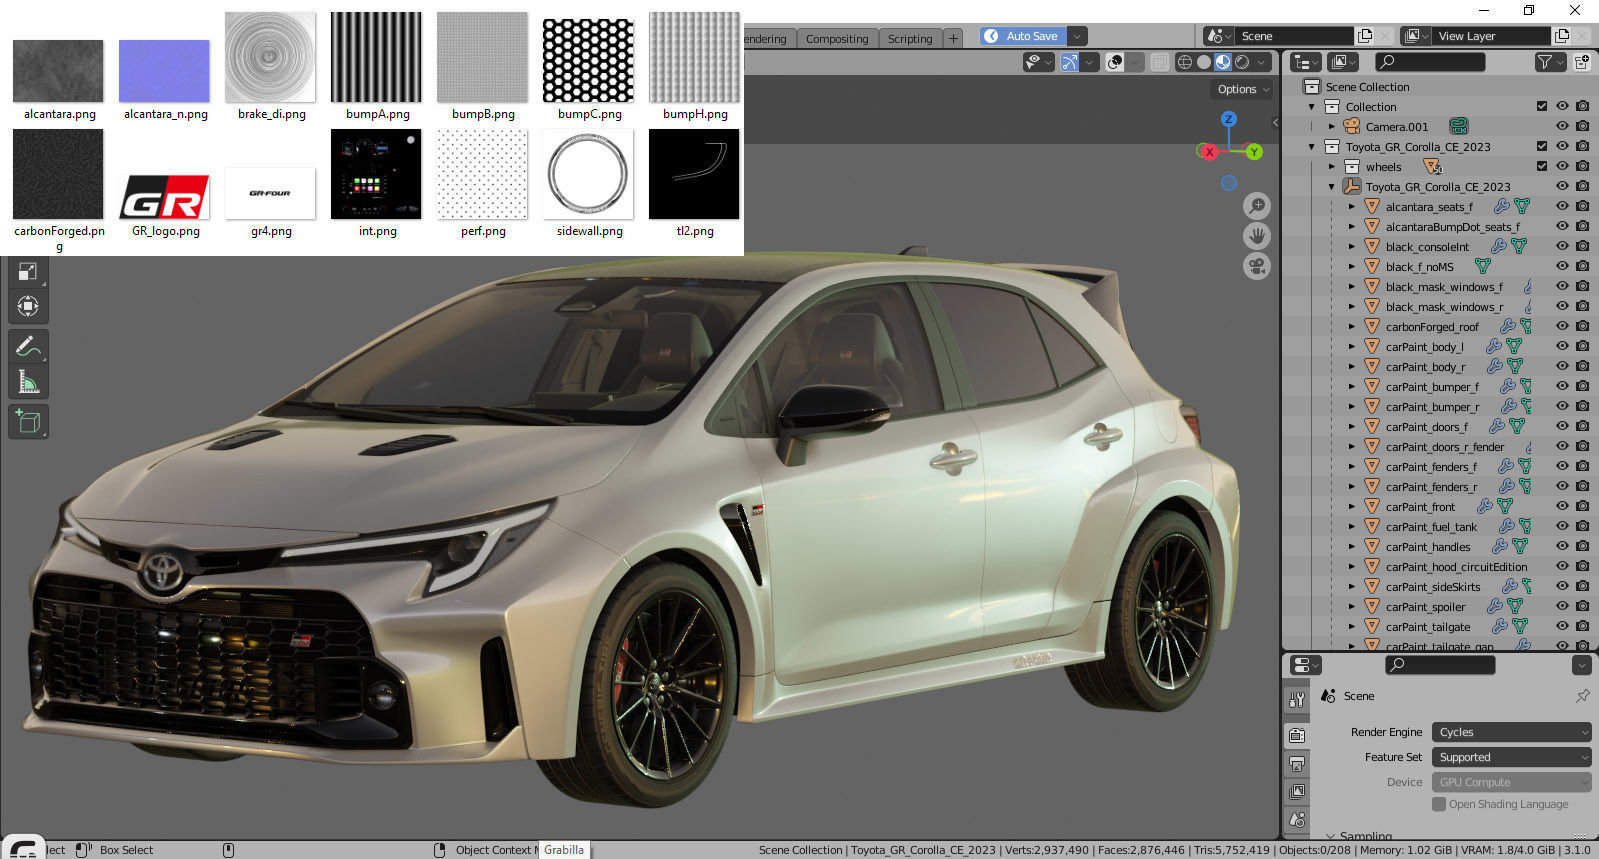Screen dimensions: 1599x859
Task: Uncheck the Toyota_GR_Corolla_CE_2023 collection checkbox
Action: [x=1542, y=146]
